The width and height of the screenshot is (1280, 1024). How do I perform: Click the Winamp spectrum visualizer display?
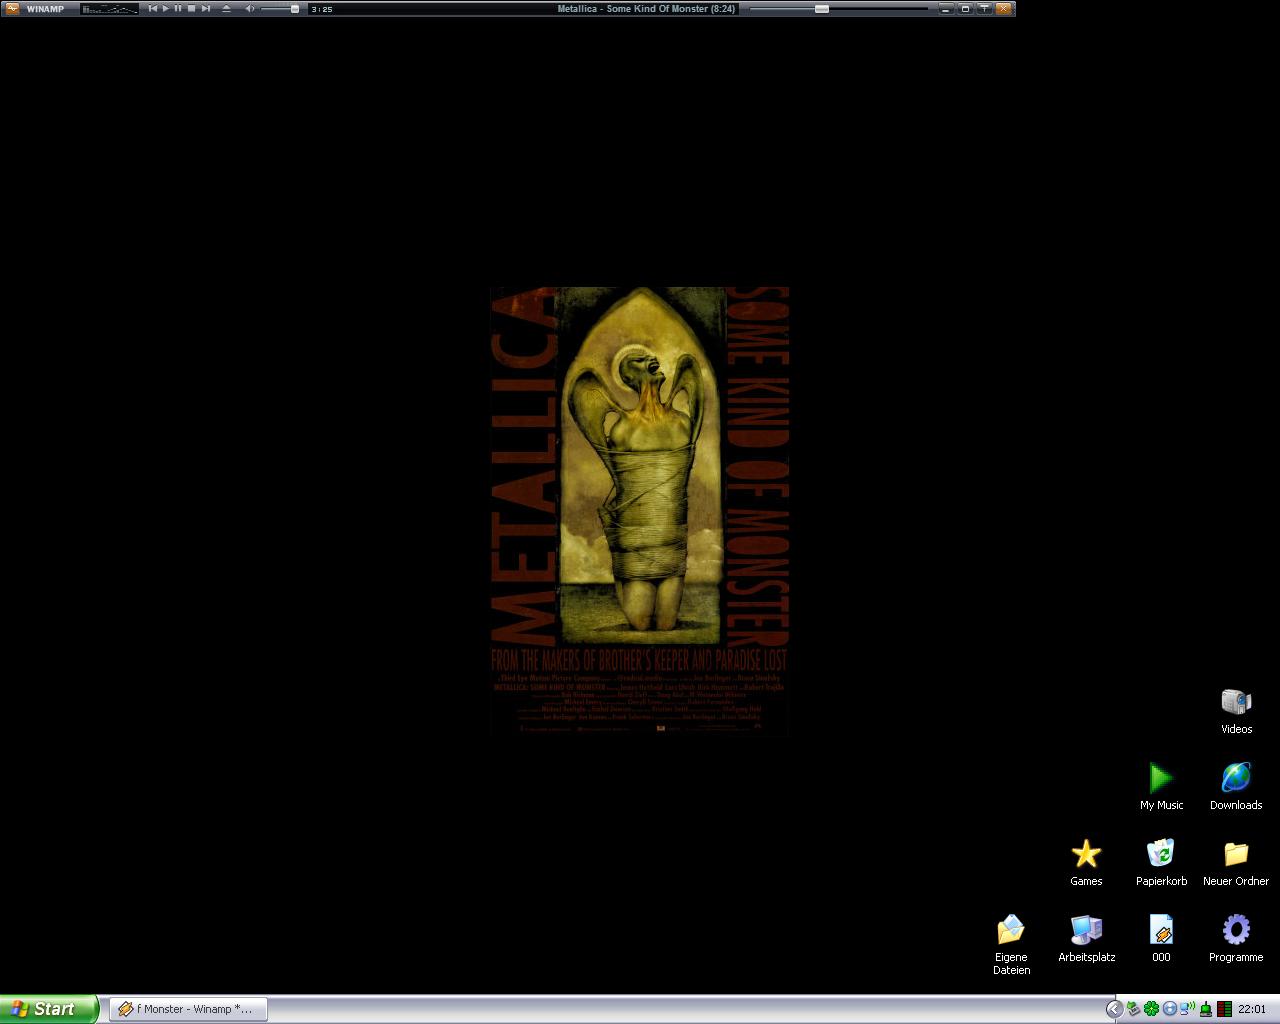[109, 9]
